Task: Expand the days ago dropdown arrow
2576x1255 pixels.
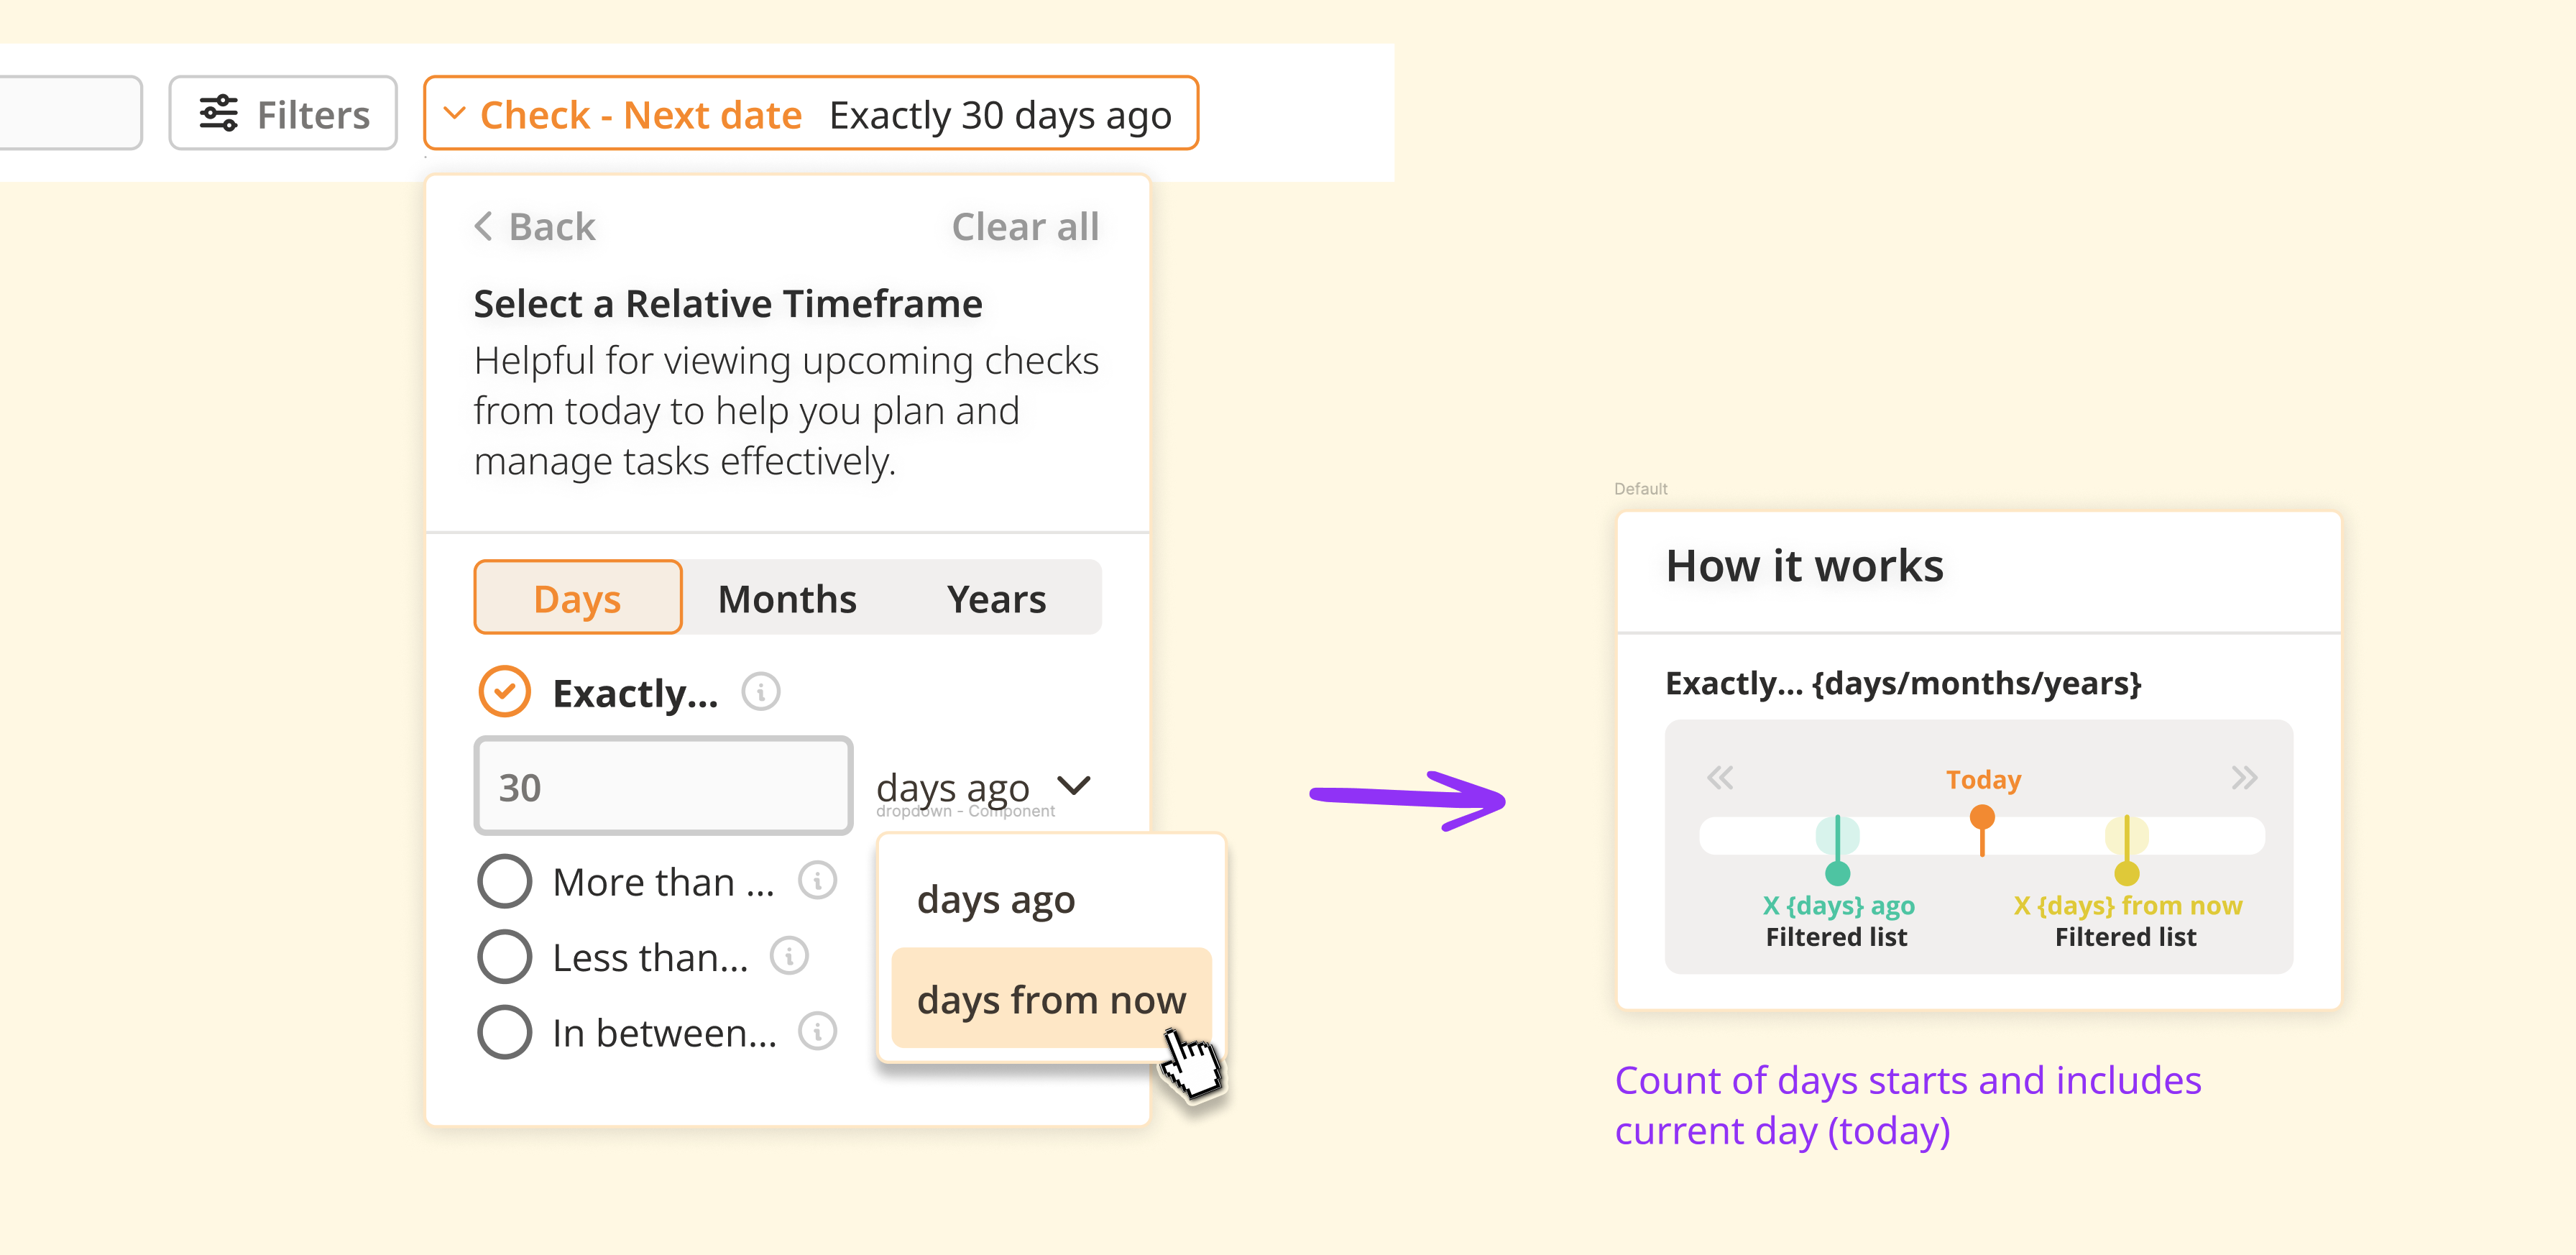Action: (x=1074, y=785)
